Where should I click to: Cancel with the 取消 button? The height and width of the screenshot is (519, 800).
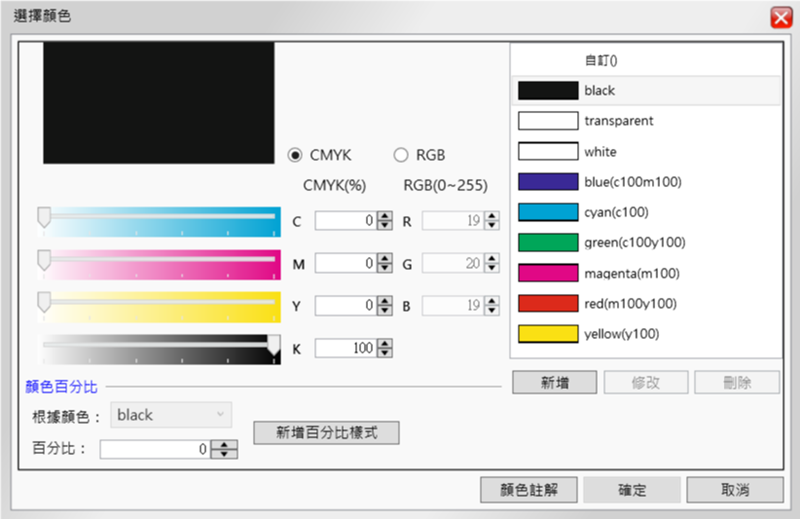click(735, 490)
